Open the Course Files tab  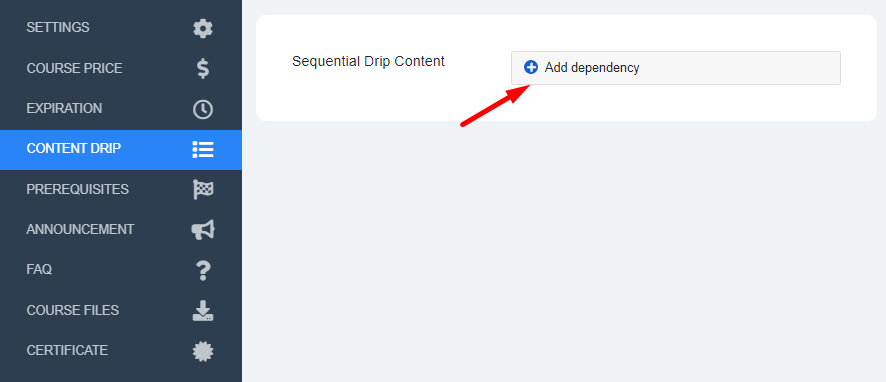click(121, 310)
